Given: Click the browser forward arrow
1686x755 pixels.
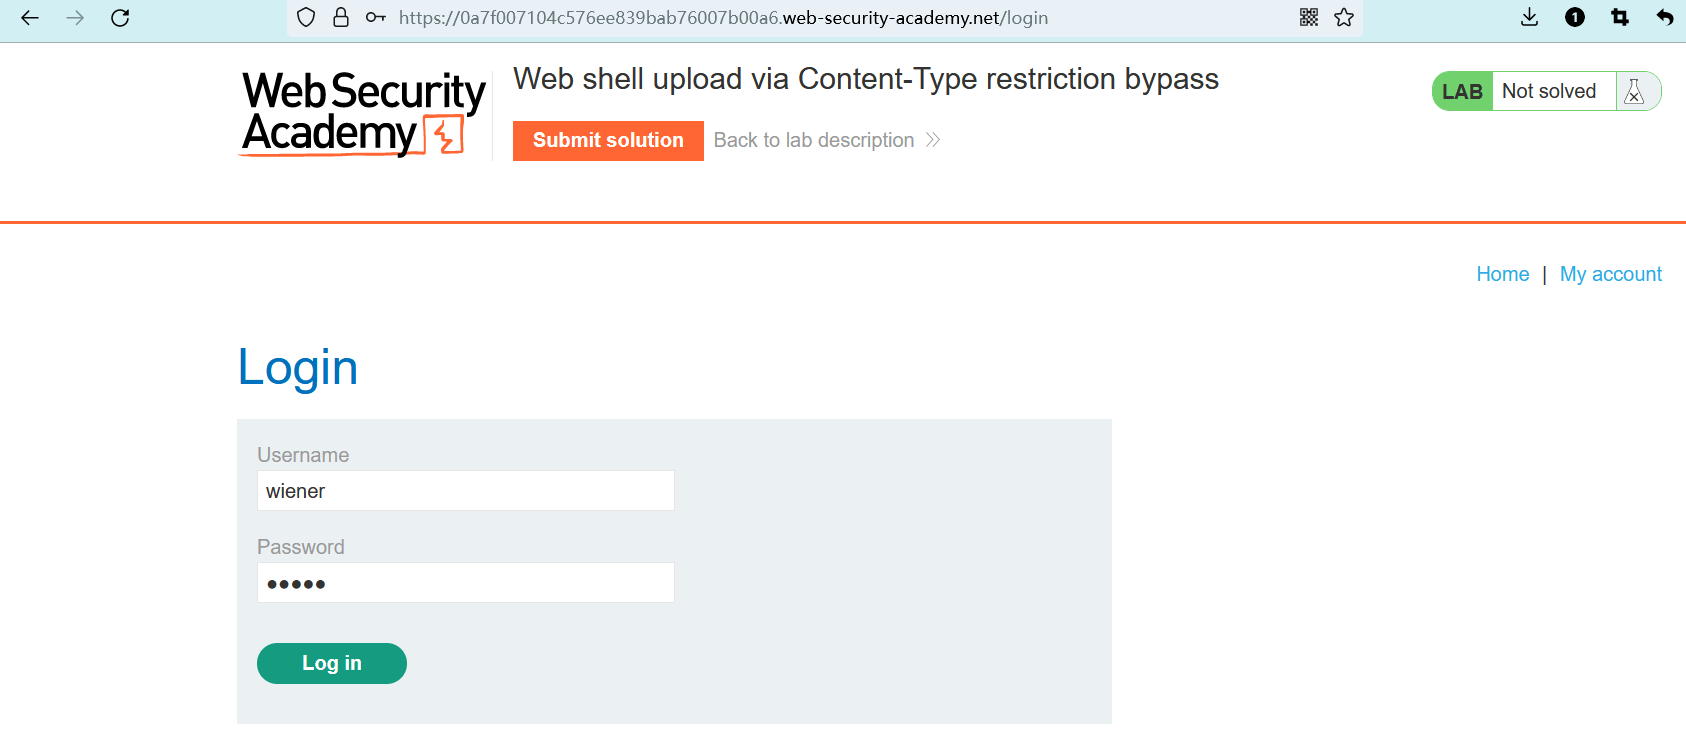Looking at the screenshot, I should 75,18.
